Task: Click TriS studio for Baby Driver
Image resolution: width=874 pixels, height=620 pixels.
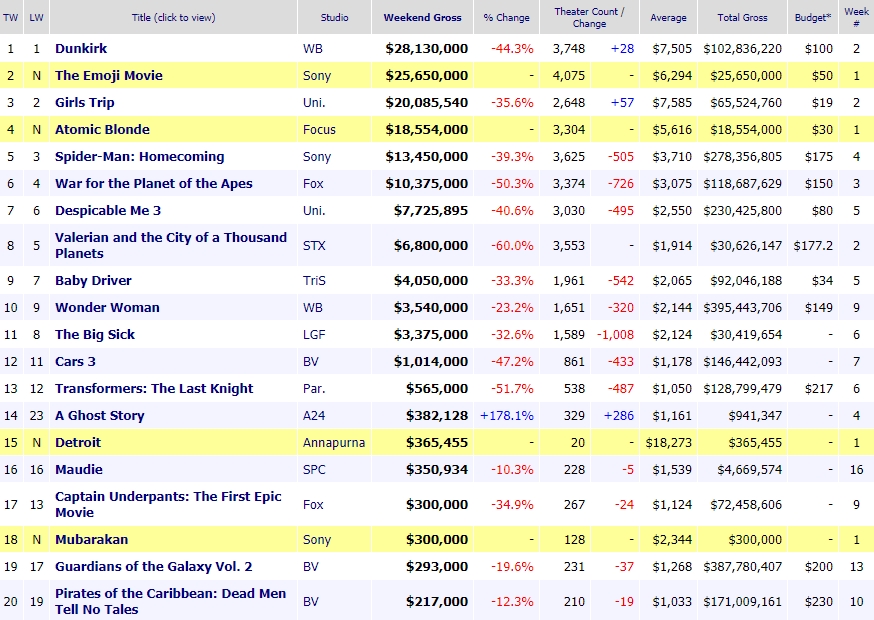Action: (x=314, y=280)
